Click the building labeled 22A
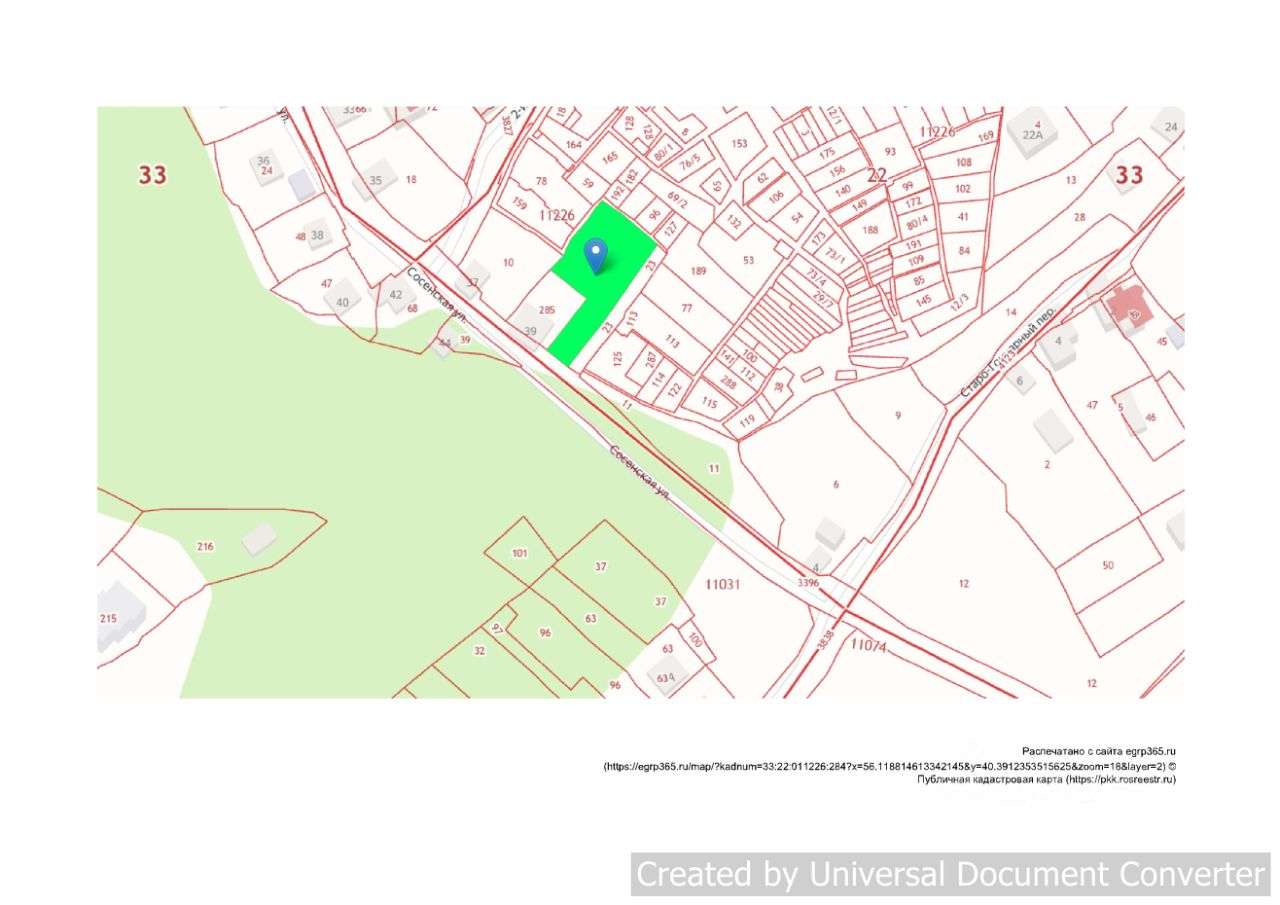Image resolution: width=1280 pixels, height=905 pixels. [1031, 136]
